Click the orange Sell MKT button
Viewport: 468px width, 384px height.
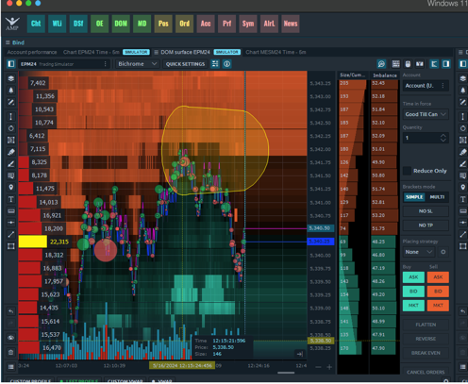438,305
